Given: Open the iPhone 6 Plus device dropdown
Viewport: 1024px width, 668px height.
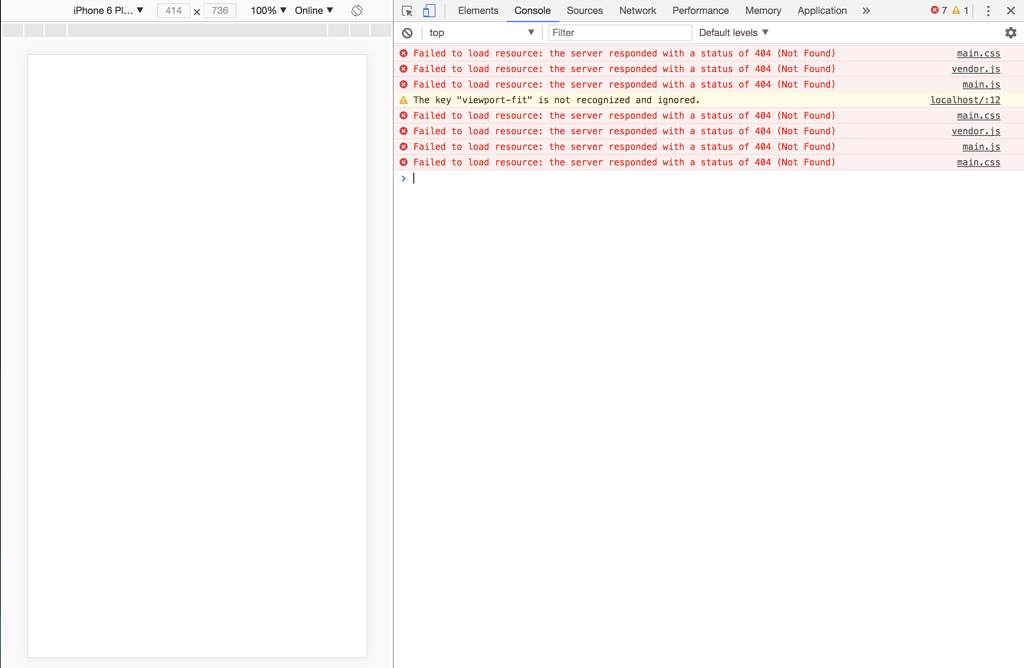Looking at the screenshot, I should click(x=108, y=10).
